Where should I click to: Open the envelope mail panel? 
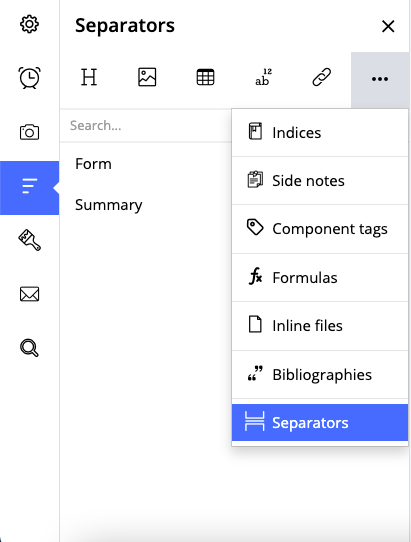pyautogui.click(x=29, y=294)
